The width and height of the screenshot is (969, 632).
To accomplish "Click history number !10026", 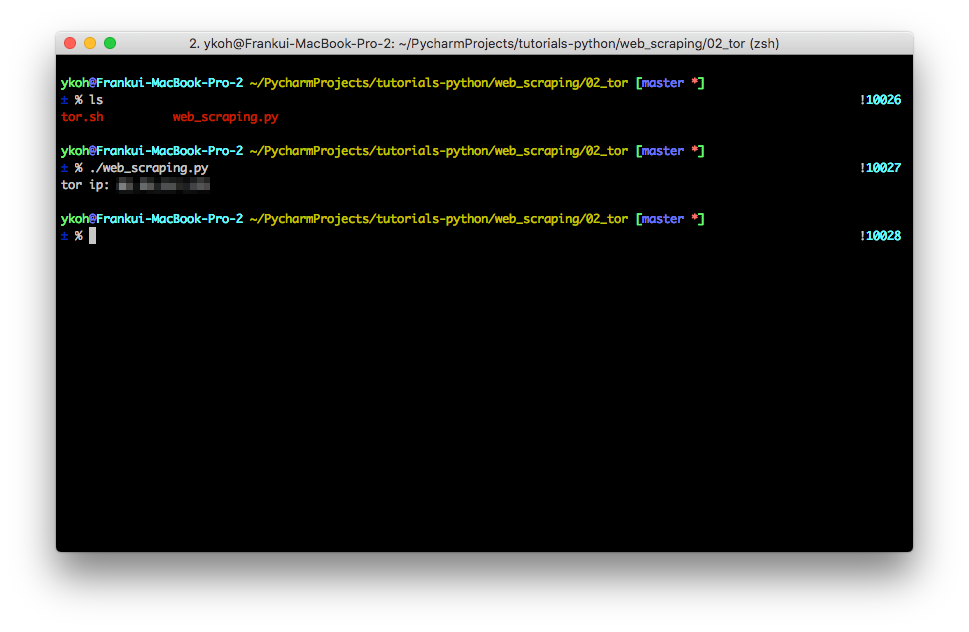I will point(880,100).
